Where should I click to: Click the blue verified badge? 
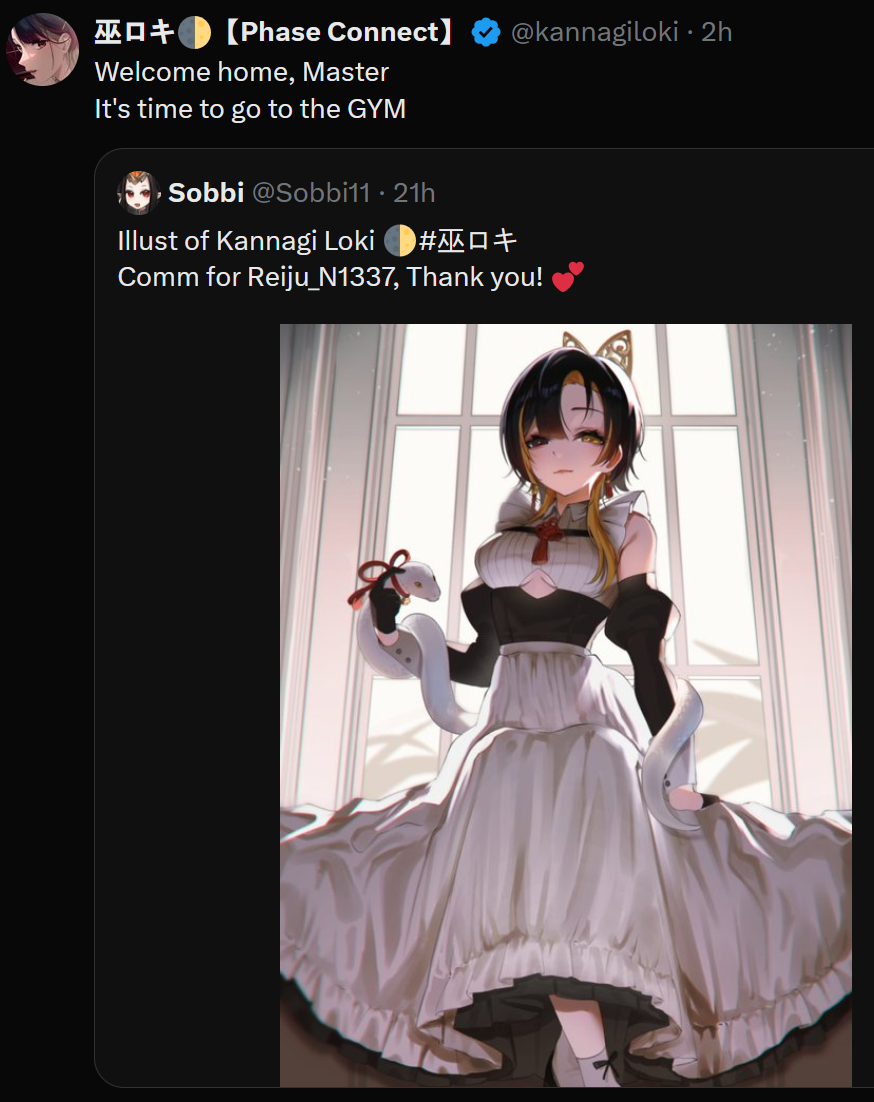tap(485, 32)
